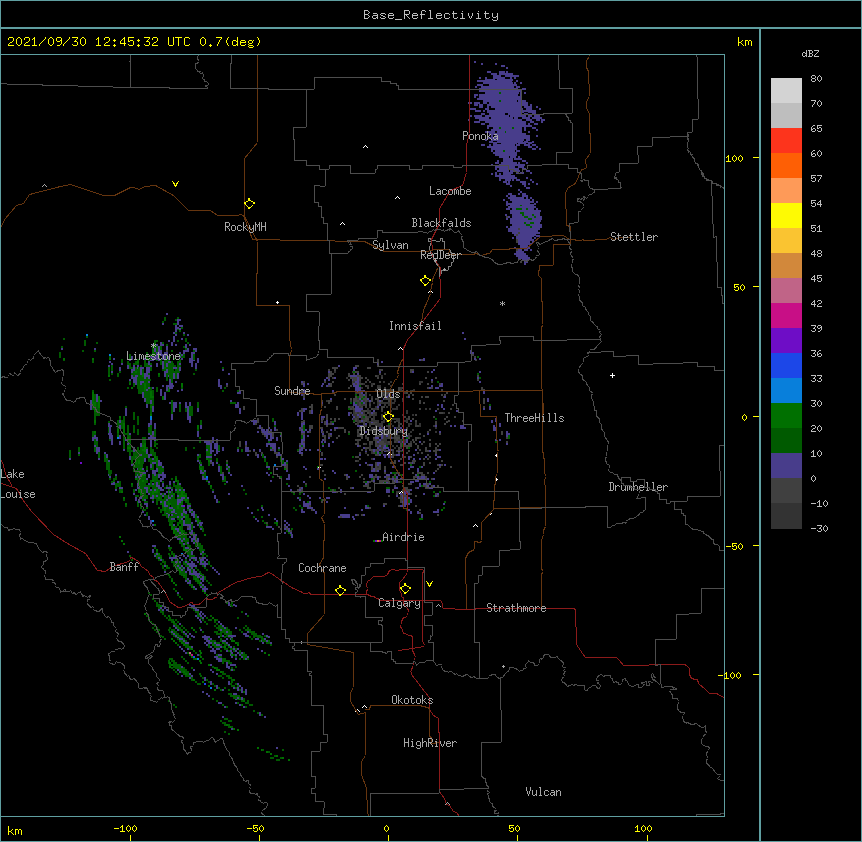Image resolution: width=862 pixels, height=842 pixels.
Task: Click the asterisk marker above Limestone label
Action: tap(154, 346)
